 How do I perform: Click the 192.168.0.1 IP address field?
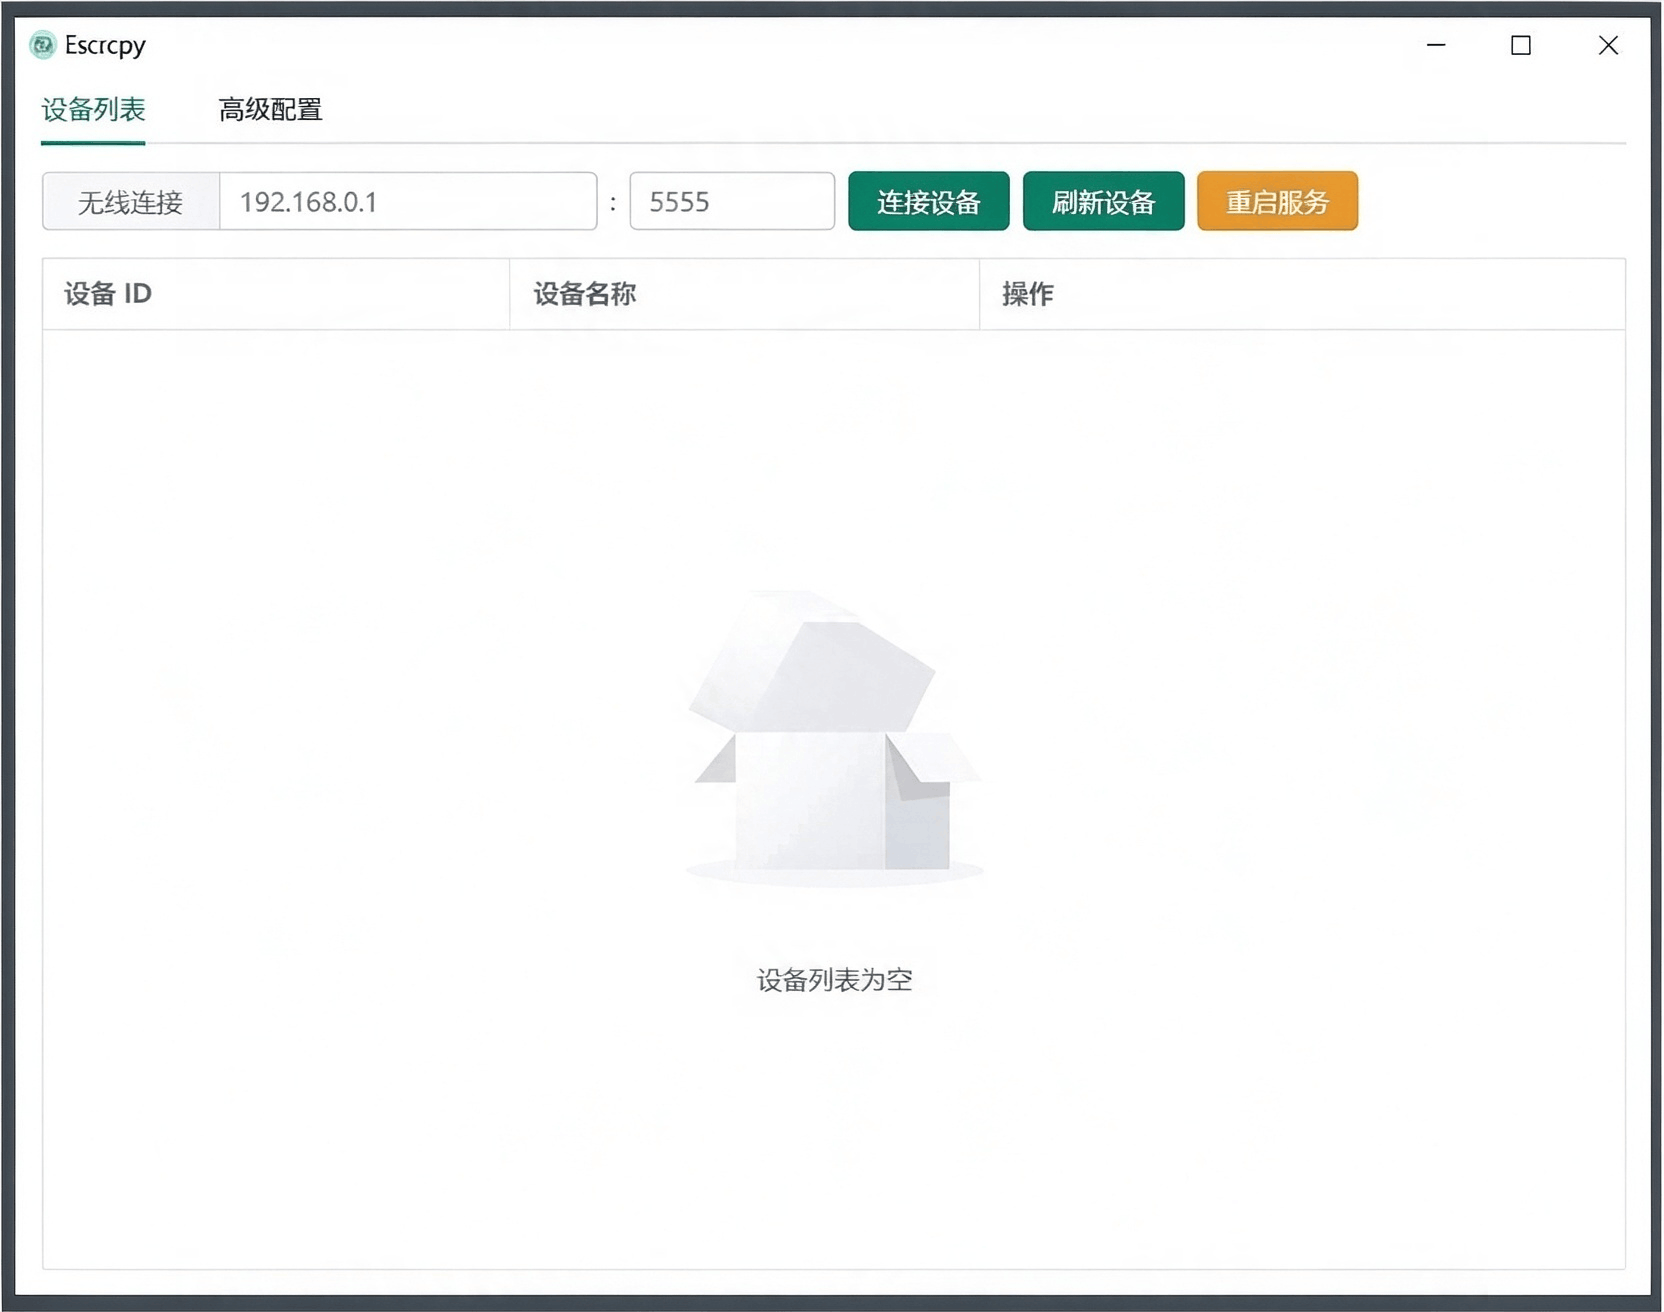coord(408,202)
